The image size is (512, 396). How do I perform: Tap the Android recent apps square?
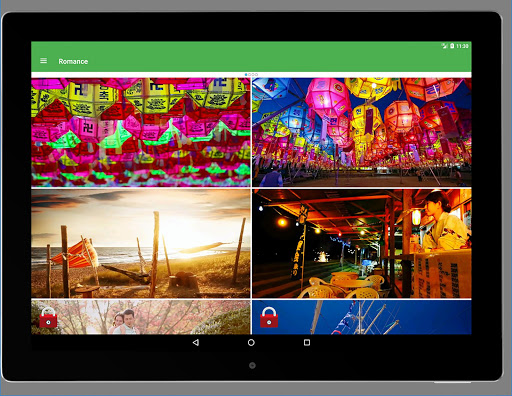click(307, 342)
